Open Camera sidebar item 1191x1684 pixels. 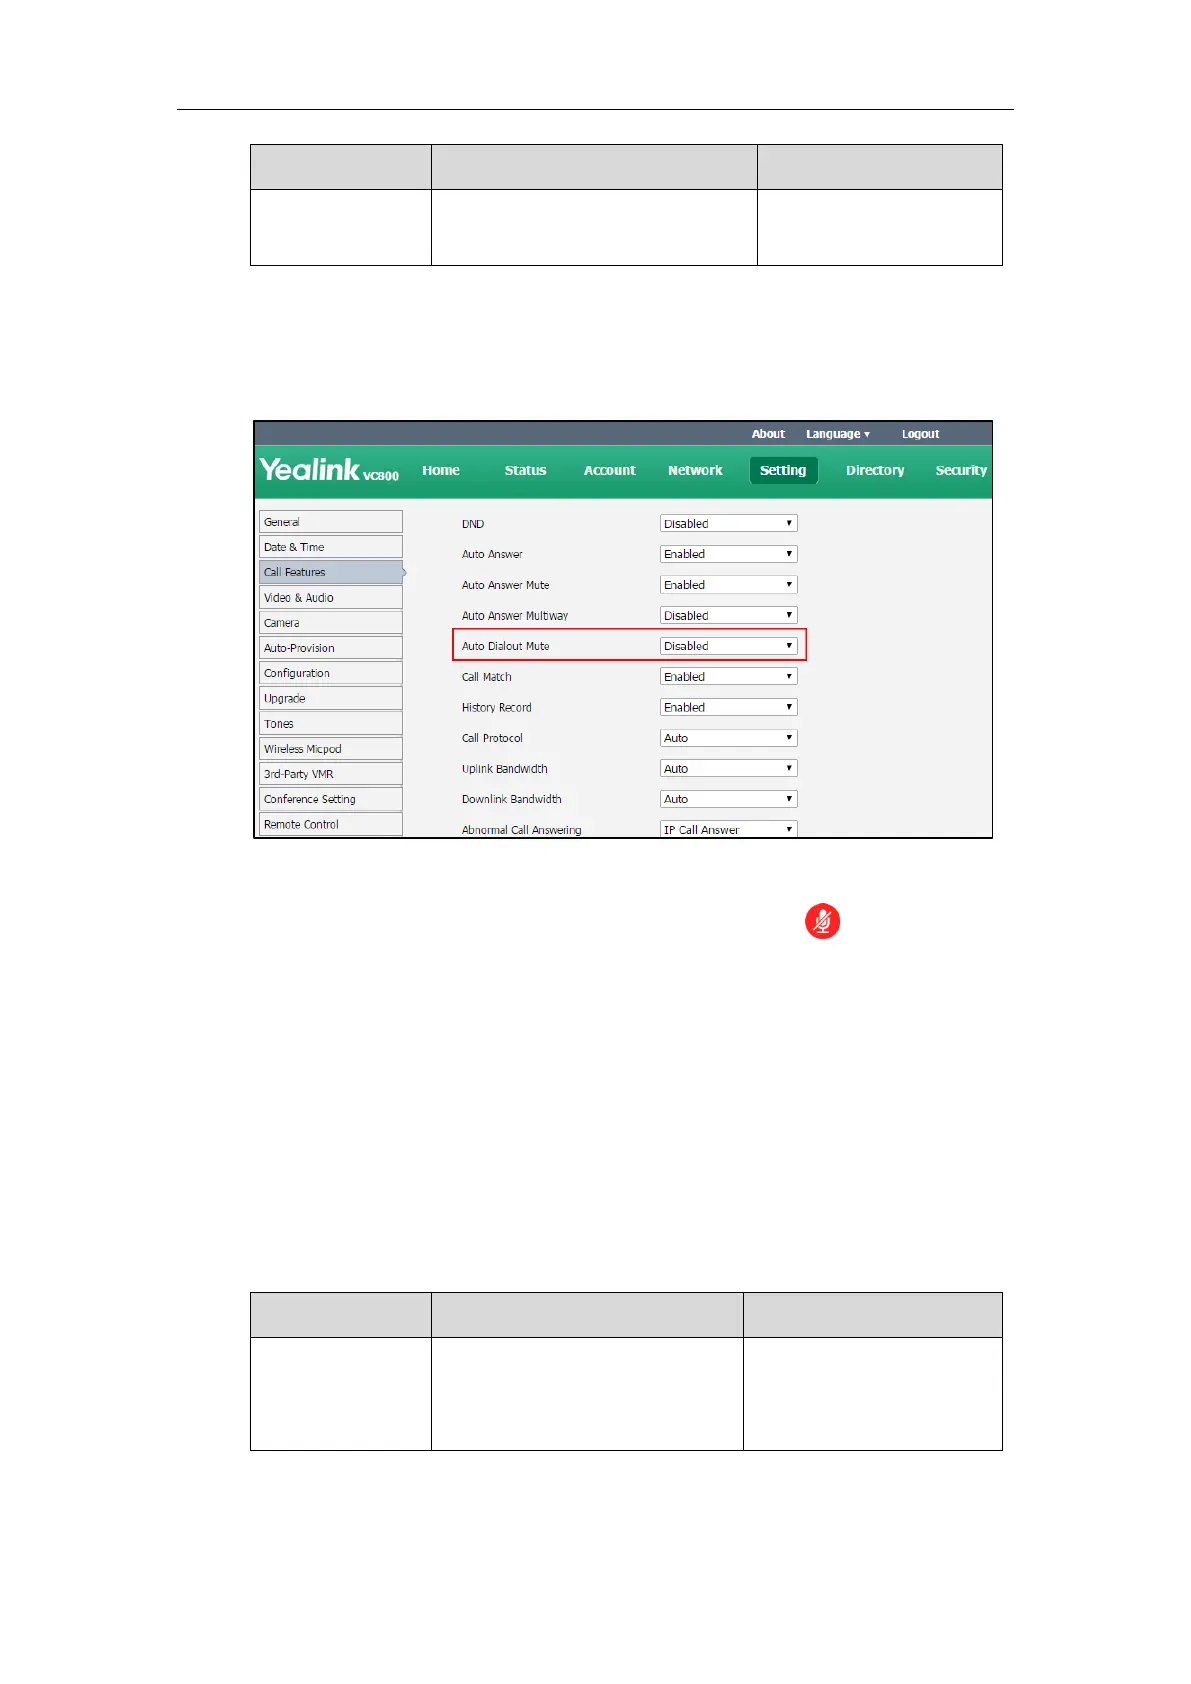331,622
